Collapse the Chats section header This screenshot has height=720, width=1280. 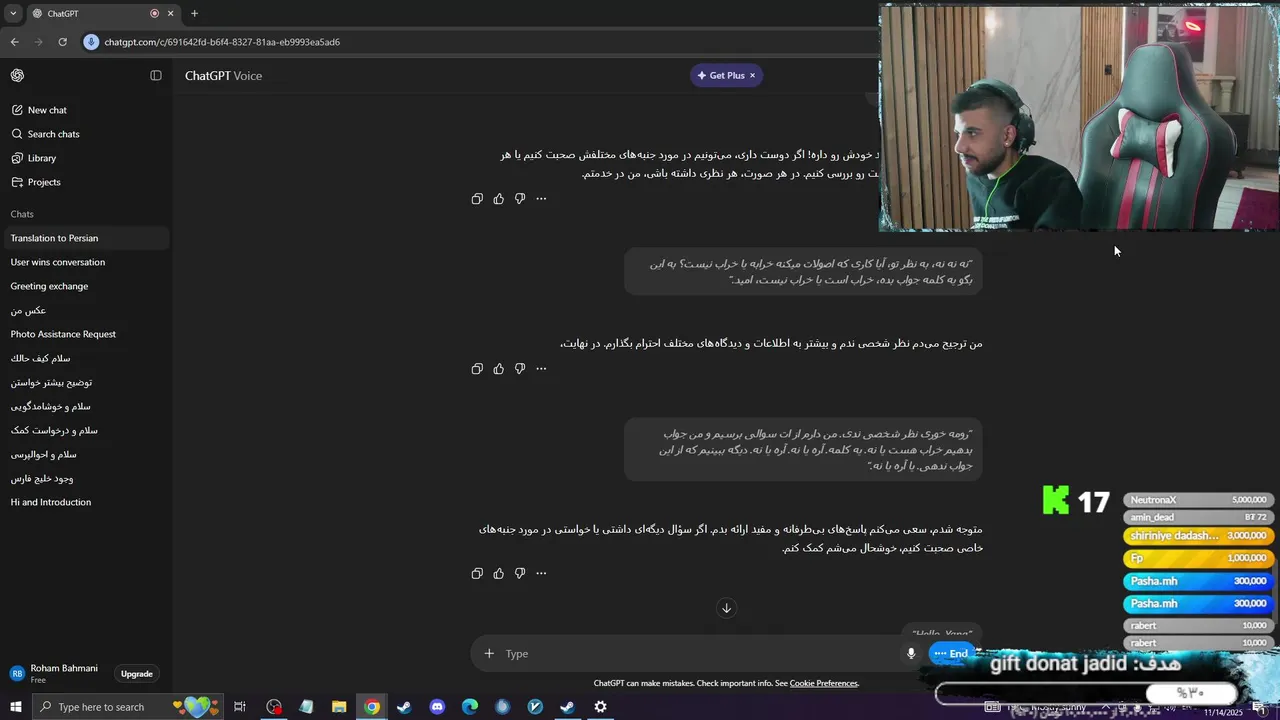pos(22,214)
